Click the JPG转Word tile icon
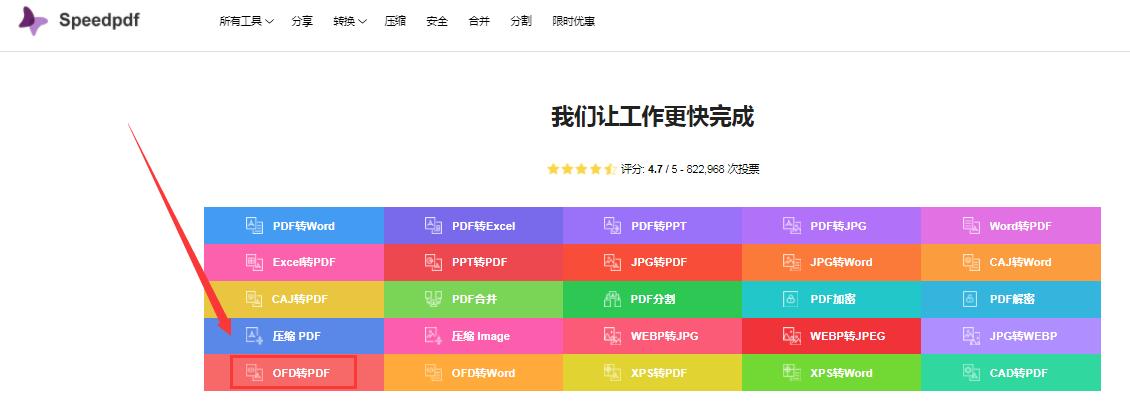The width and height of the screenshot is (1130, 401). [x=792, y=262]
